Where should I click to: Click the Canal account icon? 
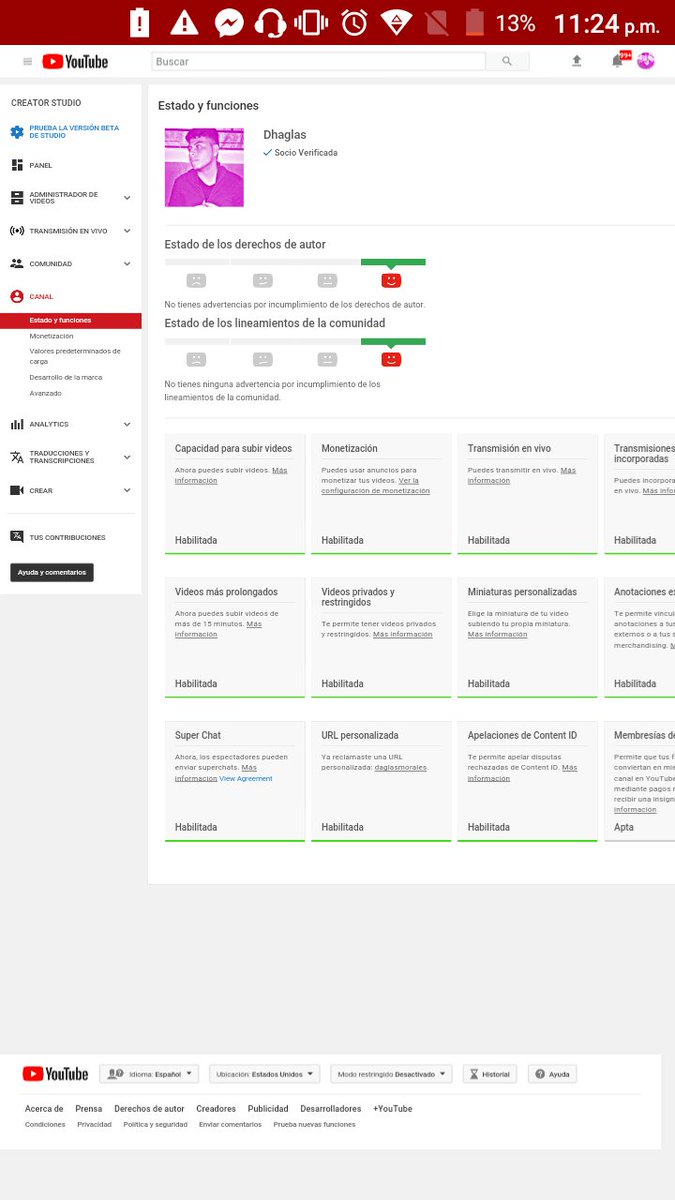tap(17, 297)
